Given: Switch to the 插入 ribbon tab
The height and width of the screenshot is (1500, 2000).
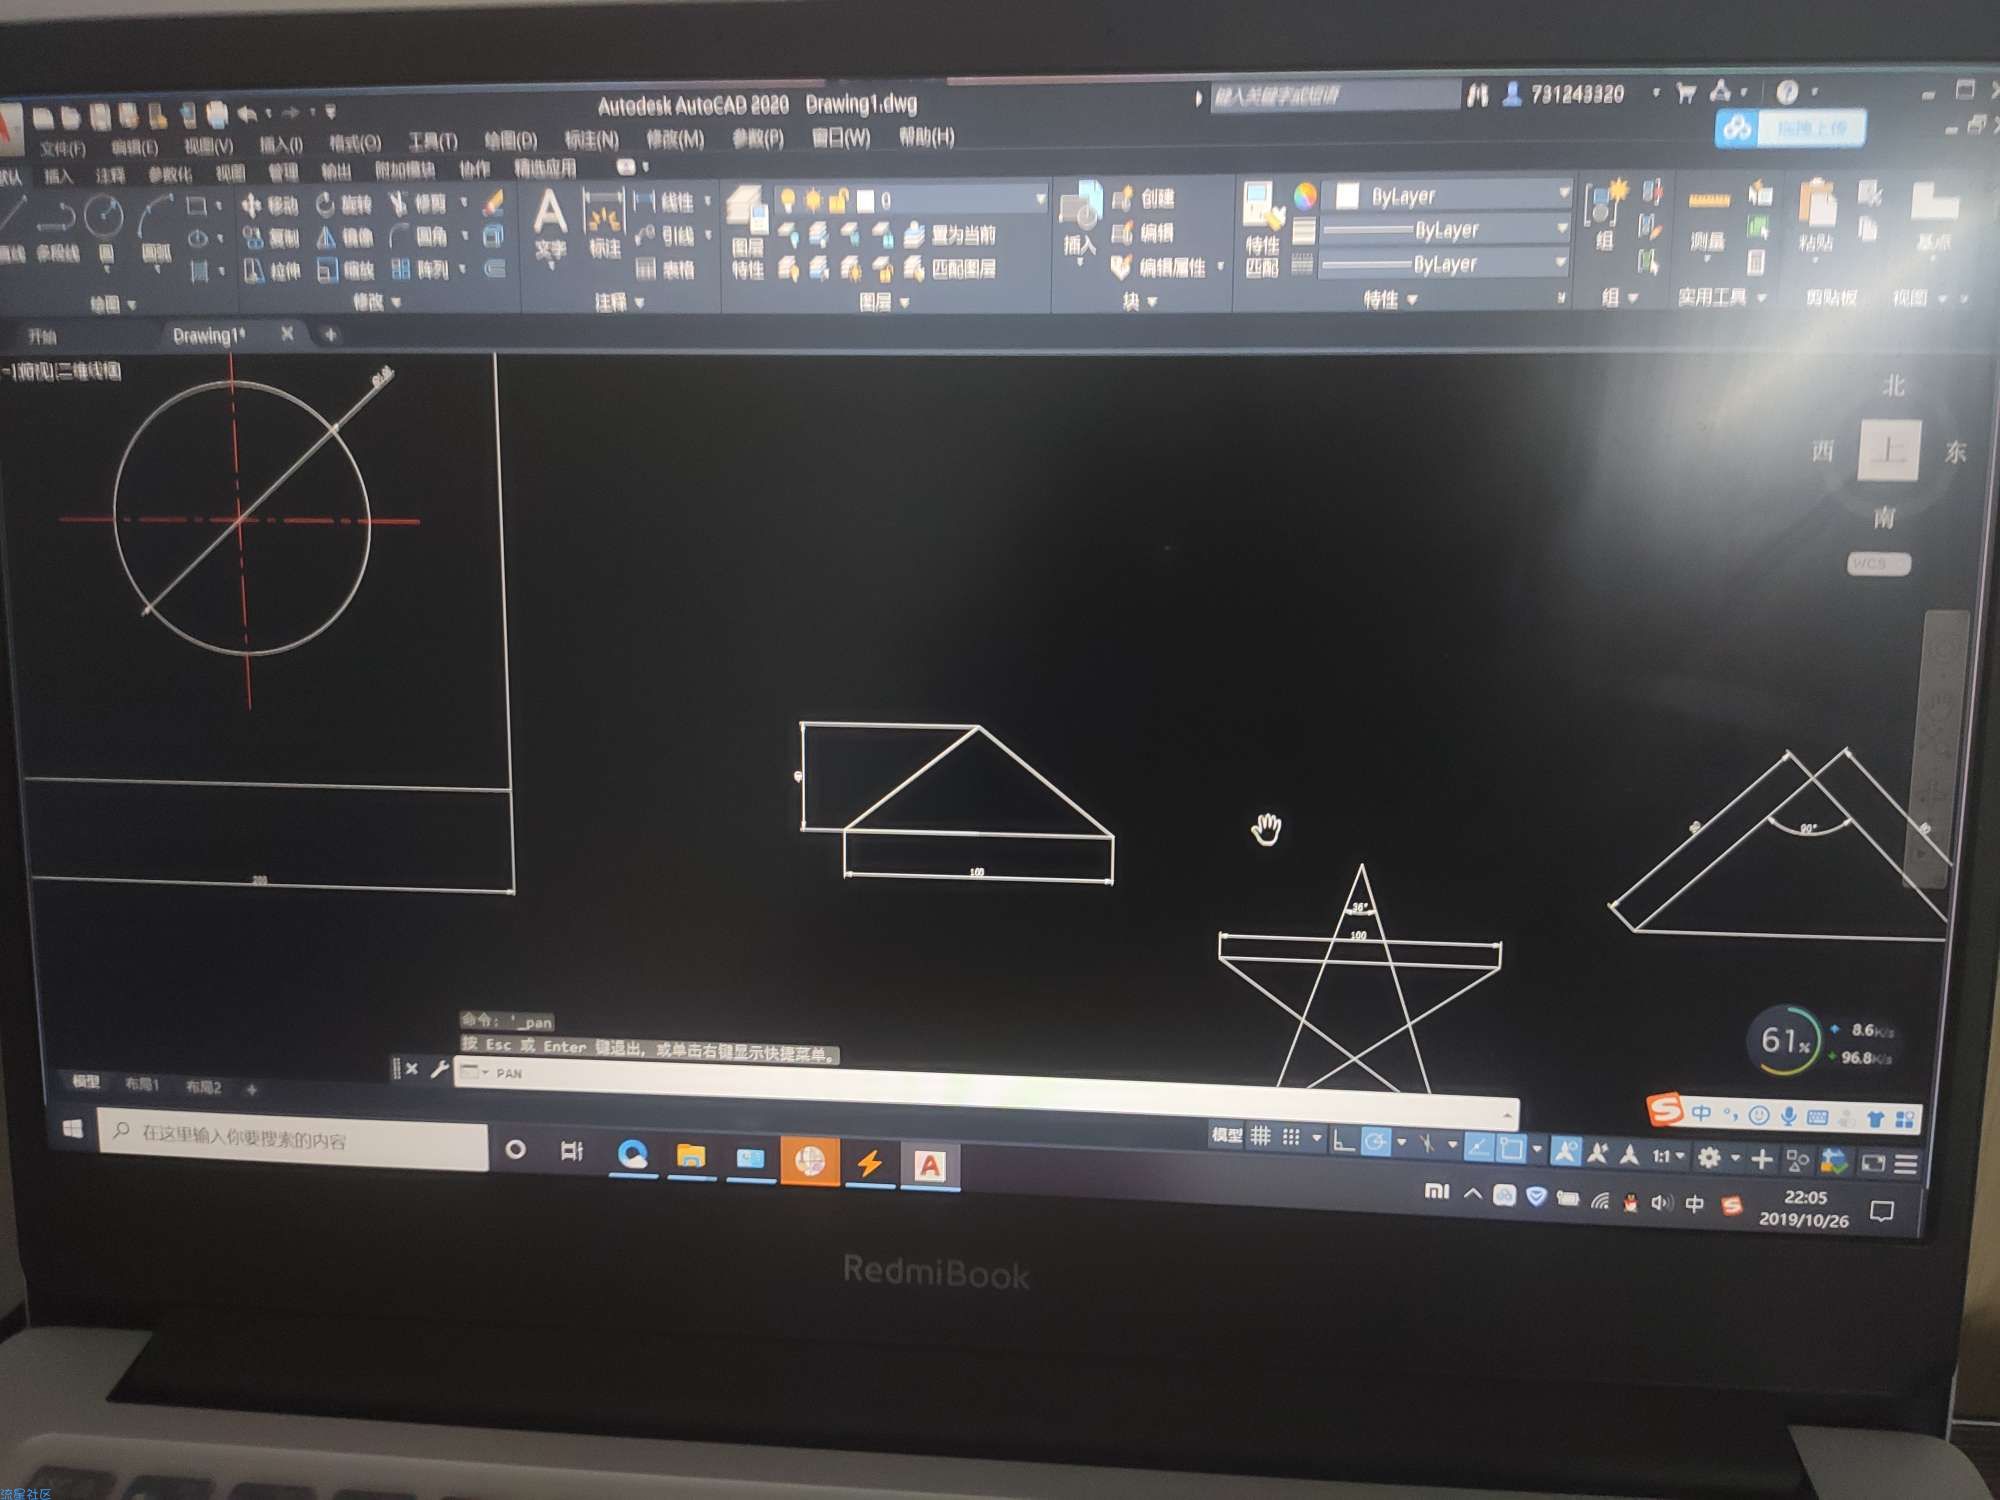Looking at the screenshot, I should tap(58, 176).
